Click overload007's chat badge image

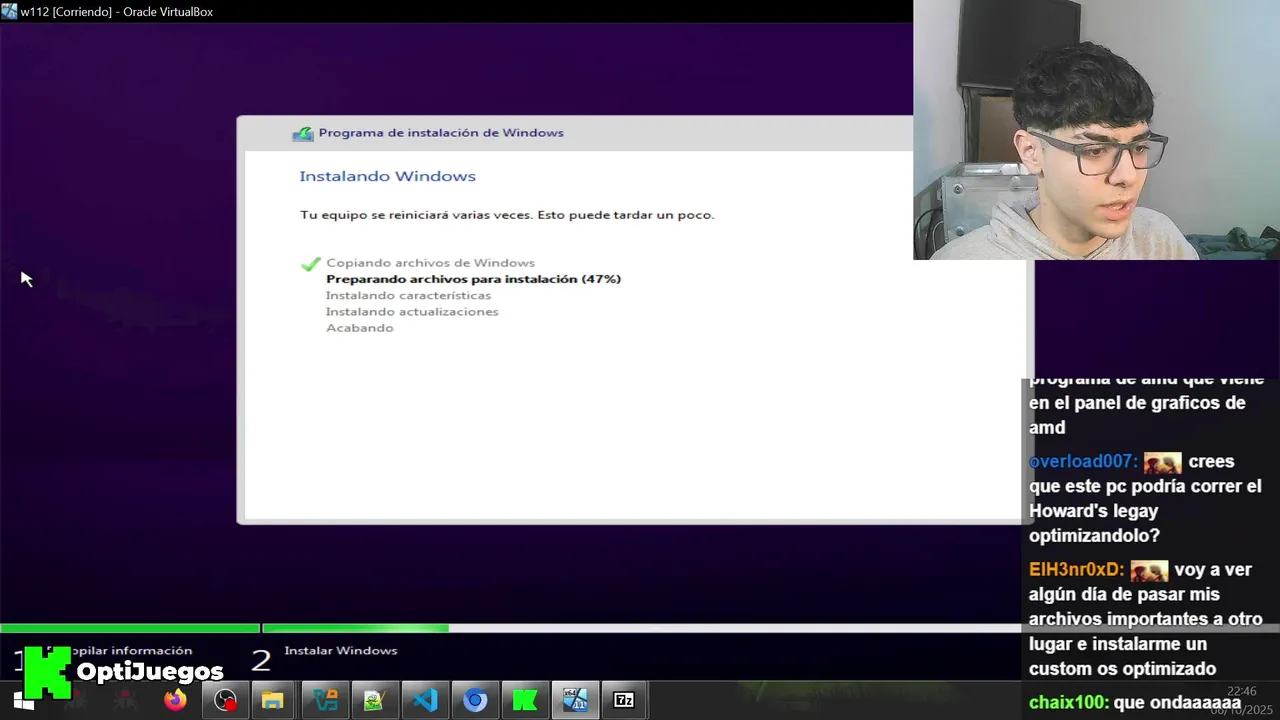(1163, 462)
